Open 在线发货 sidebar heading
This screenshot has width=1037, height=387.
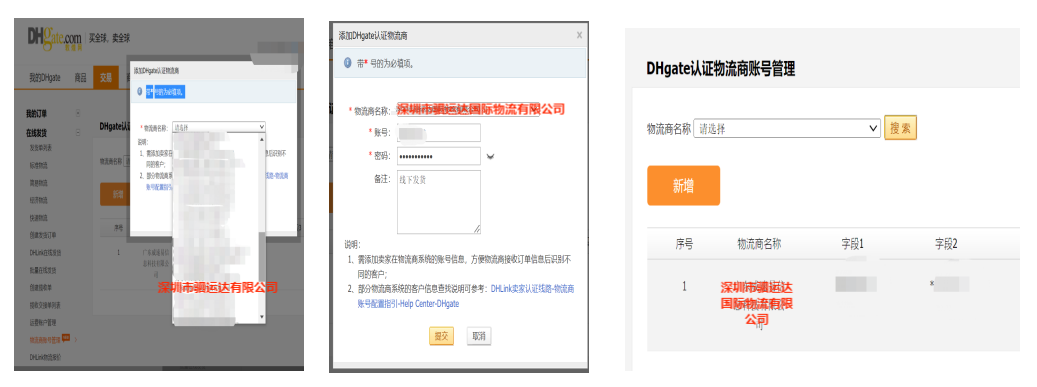[x=36, y=133]
